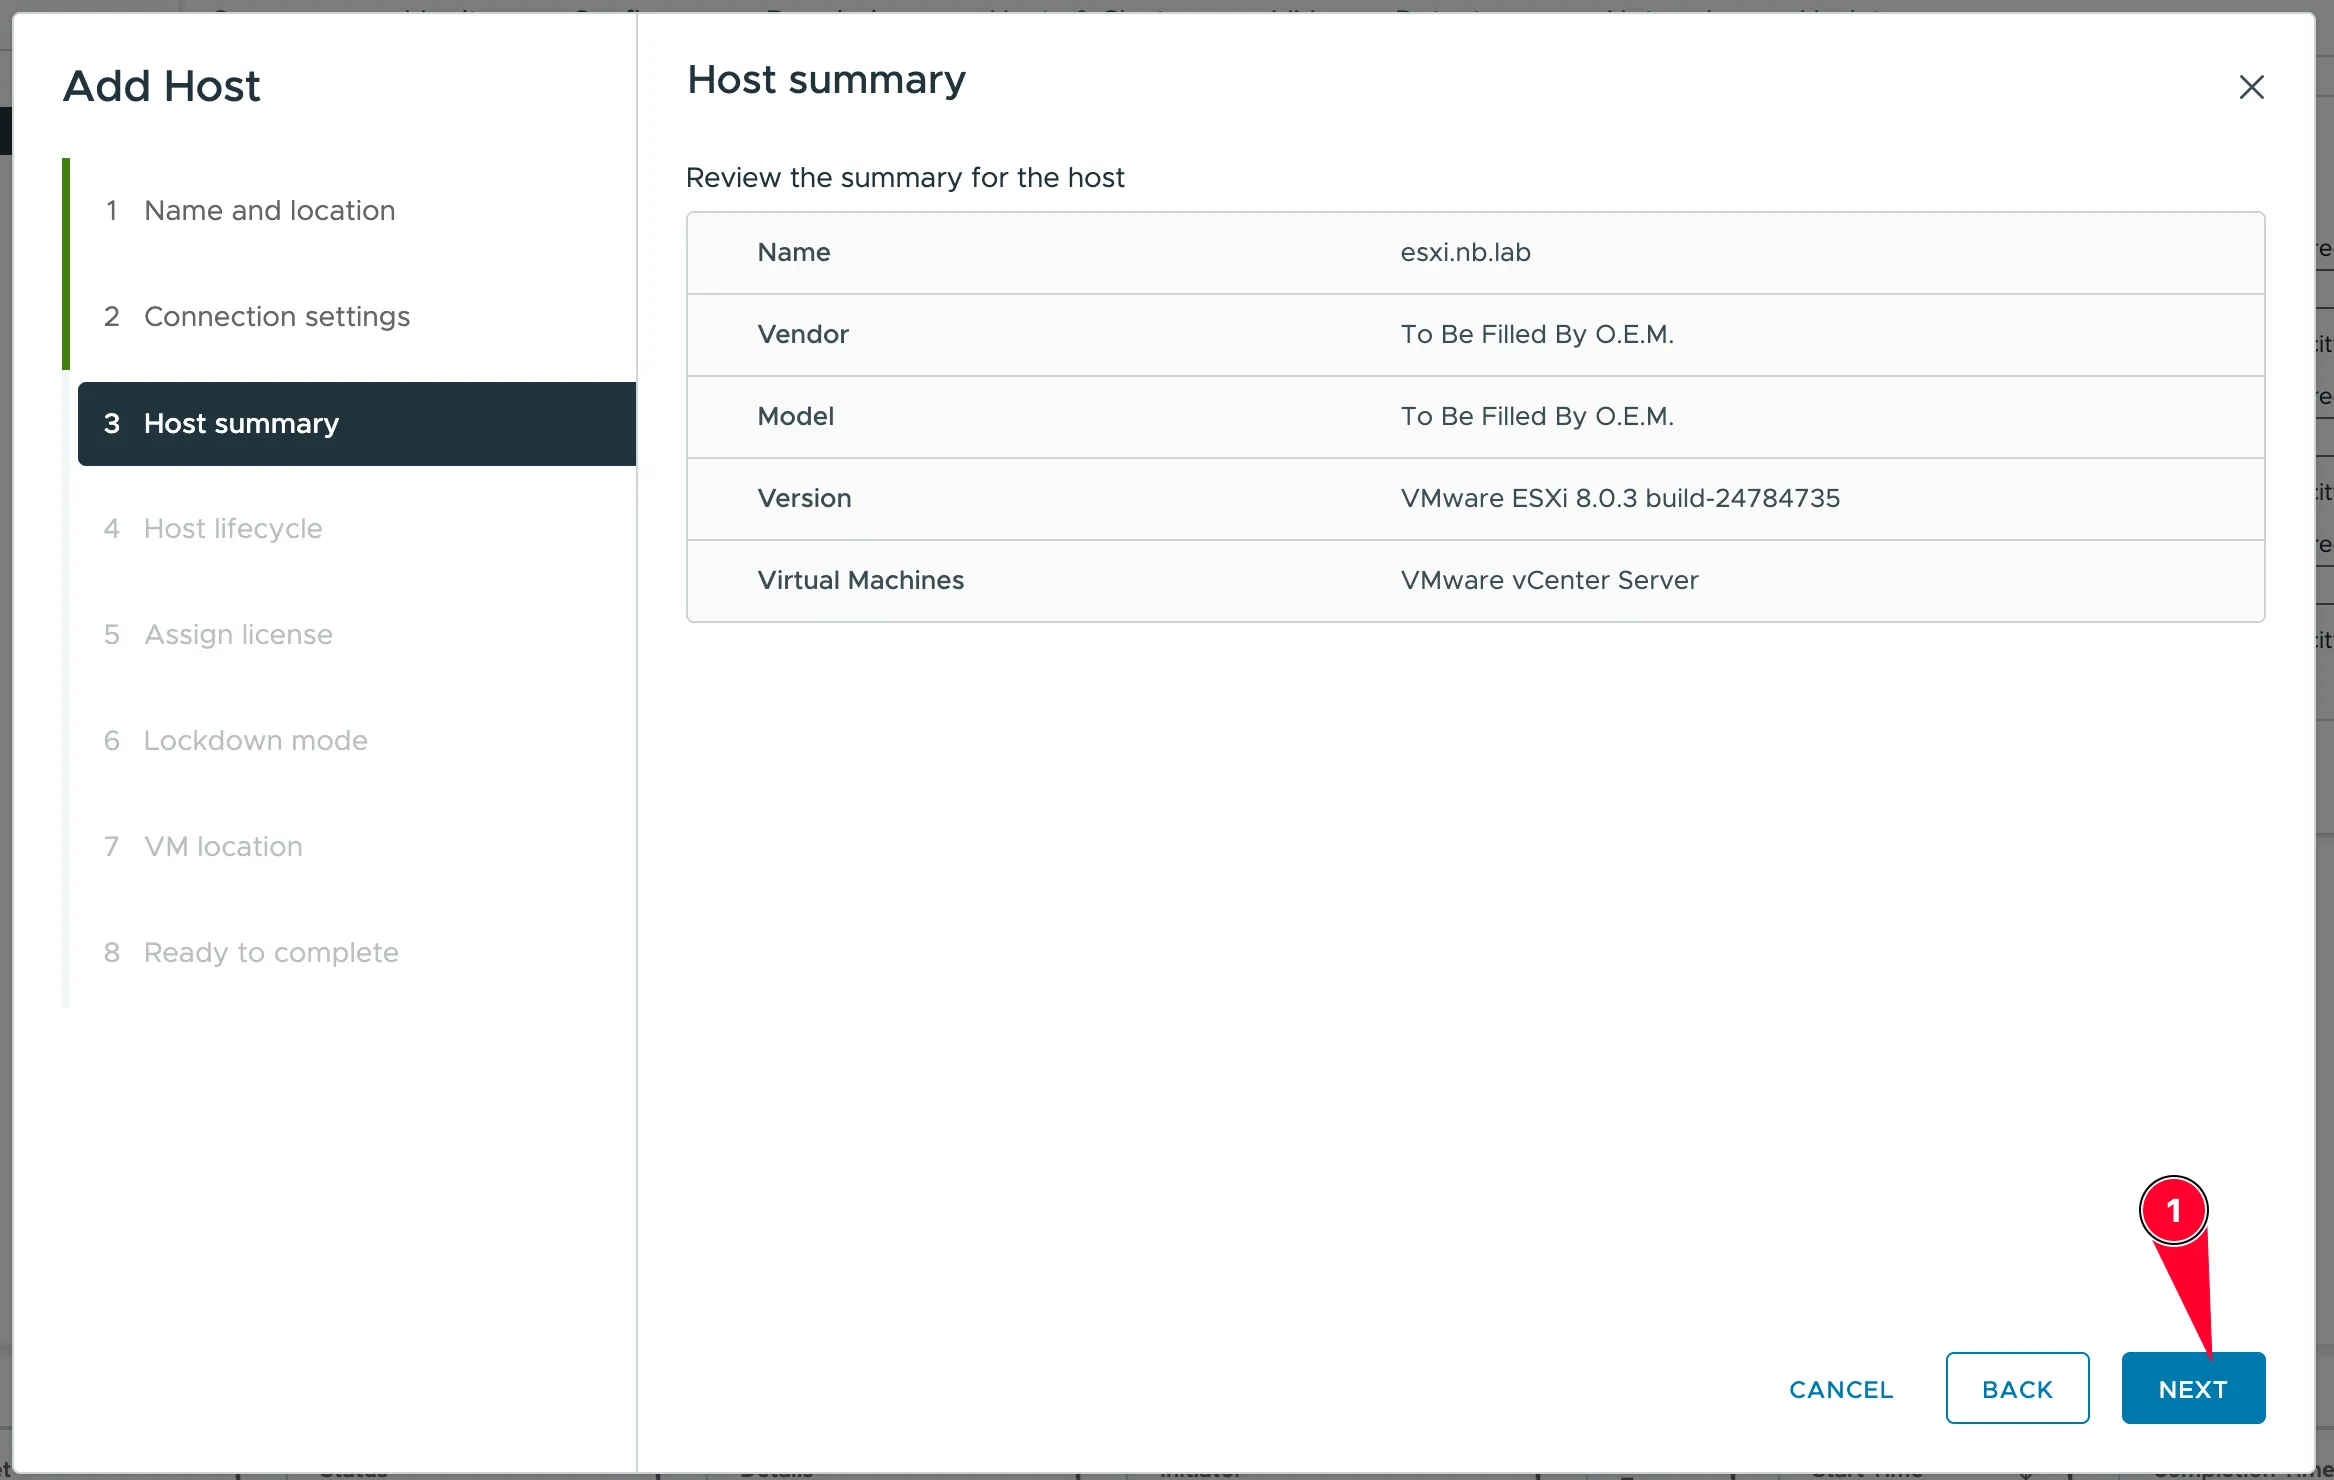Viewport: 2334px width, 1480px height.
Task: Click the version VMware ESXi 8.0.3 build-24784735
Action: (x=1620, y=498)
